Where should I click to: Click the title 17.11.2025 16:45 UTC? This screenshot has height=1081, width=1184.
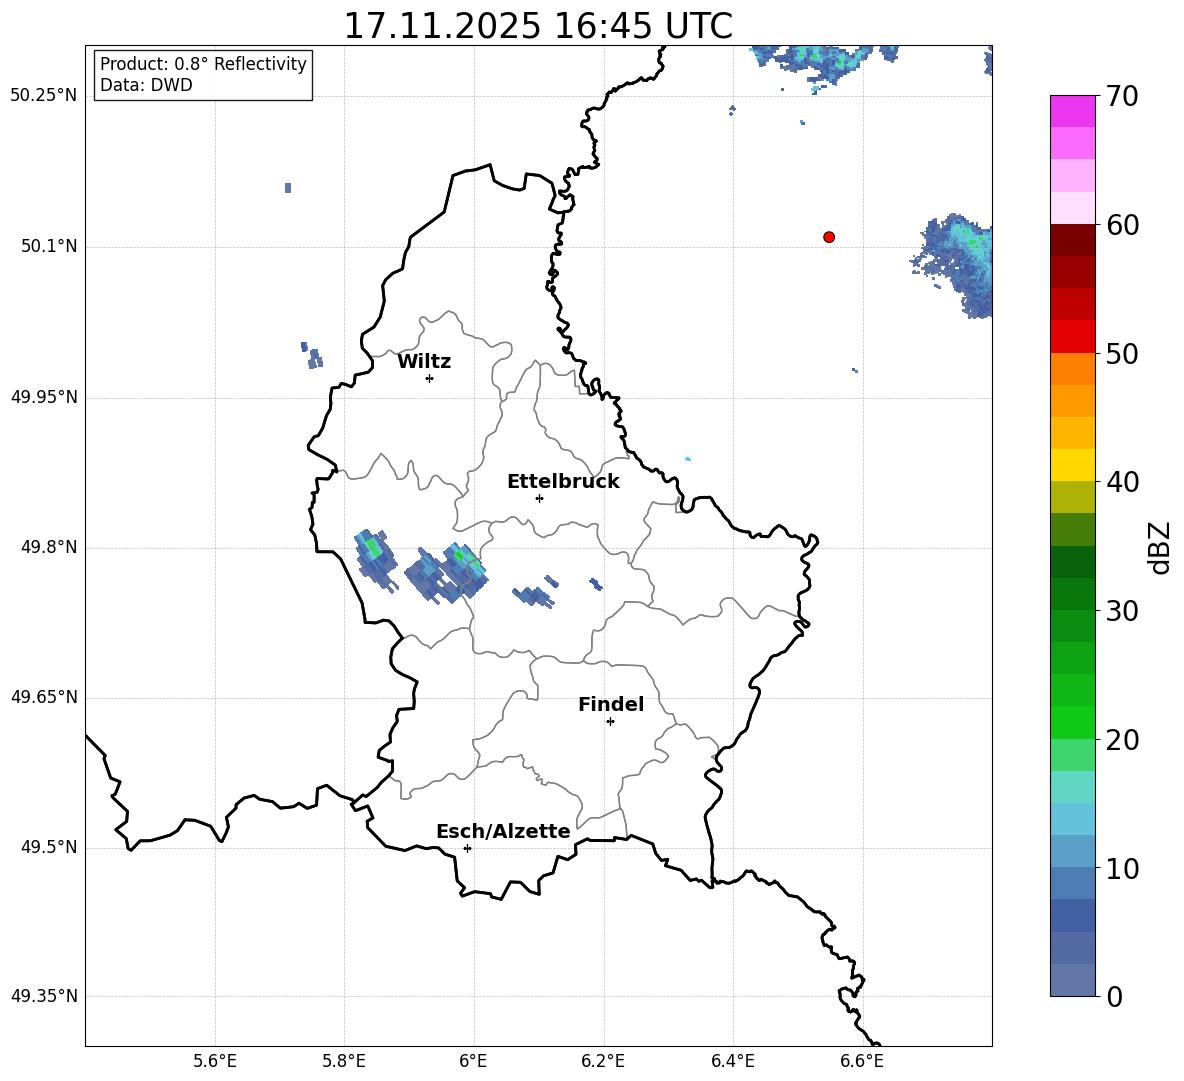pyautogui.click(x=538, y=26)
